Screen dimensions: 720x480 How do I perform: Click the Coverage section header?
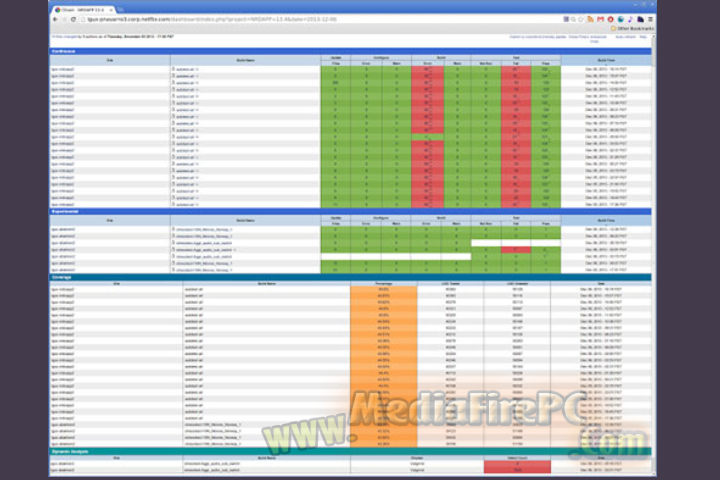click(x=350, y=277)
